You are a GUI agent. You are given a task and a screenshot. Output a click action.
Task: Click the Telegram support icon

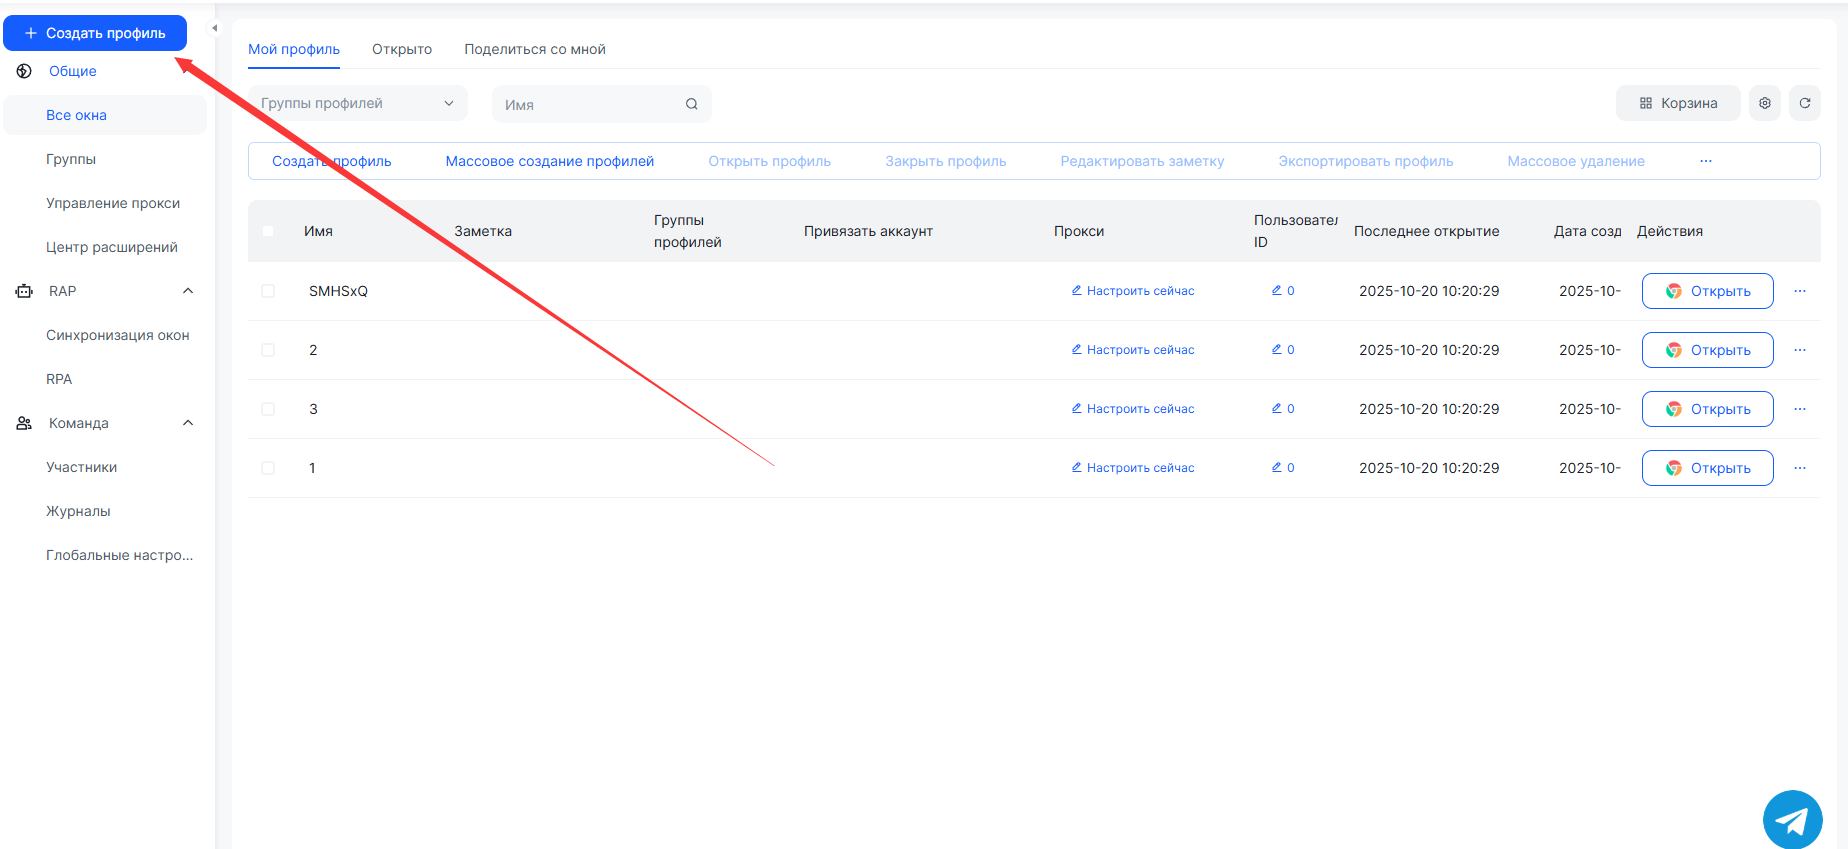point(1792,819)
